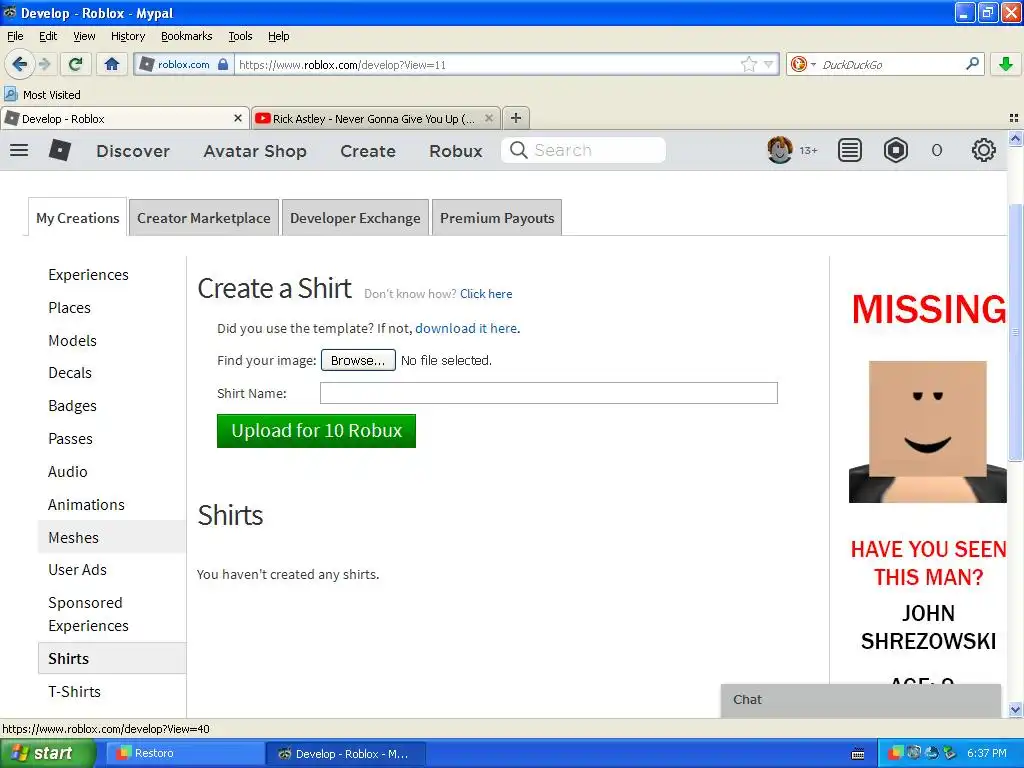Click the tab groups grid icon
The image size is (1024, 768).
pyautogui.click(x=1014, y=118)
